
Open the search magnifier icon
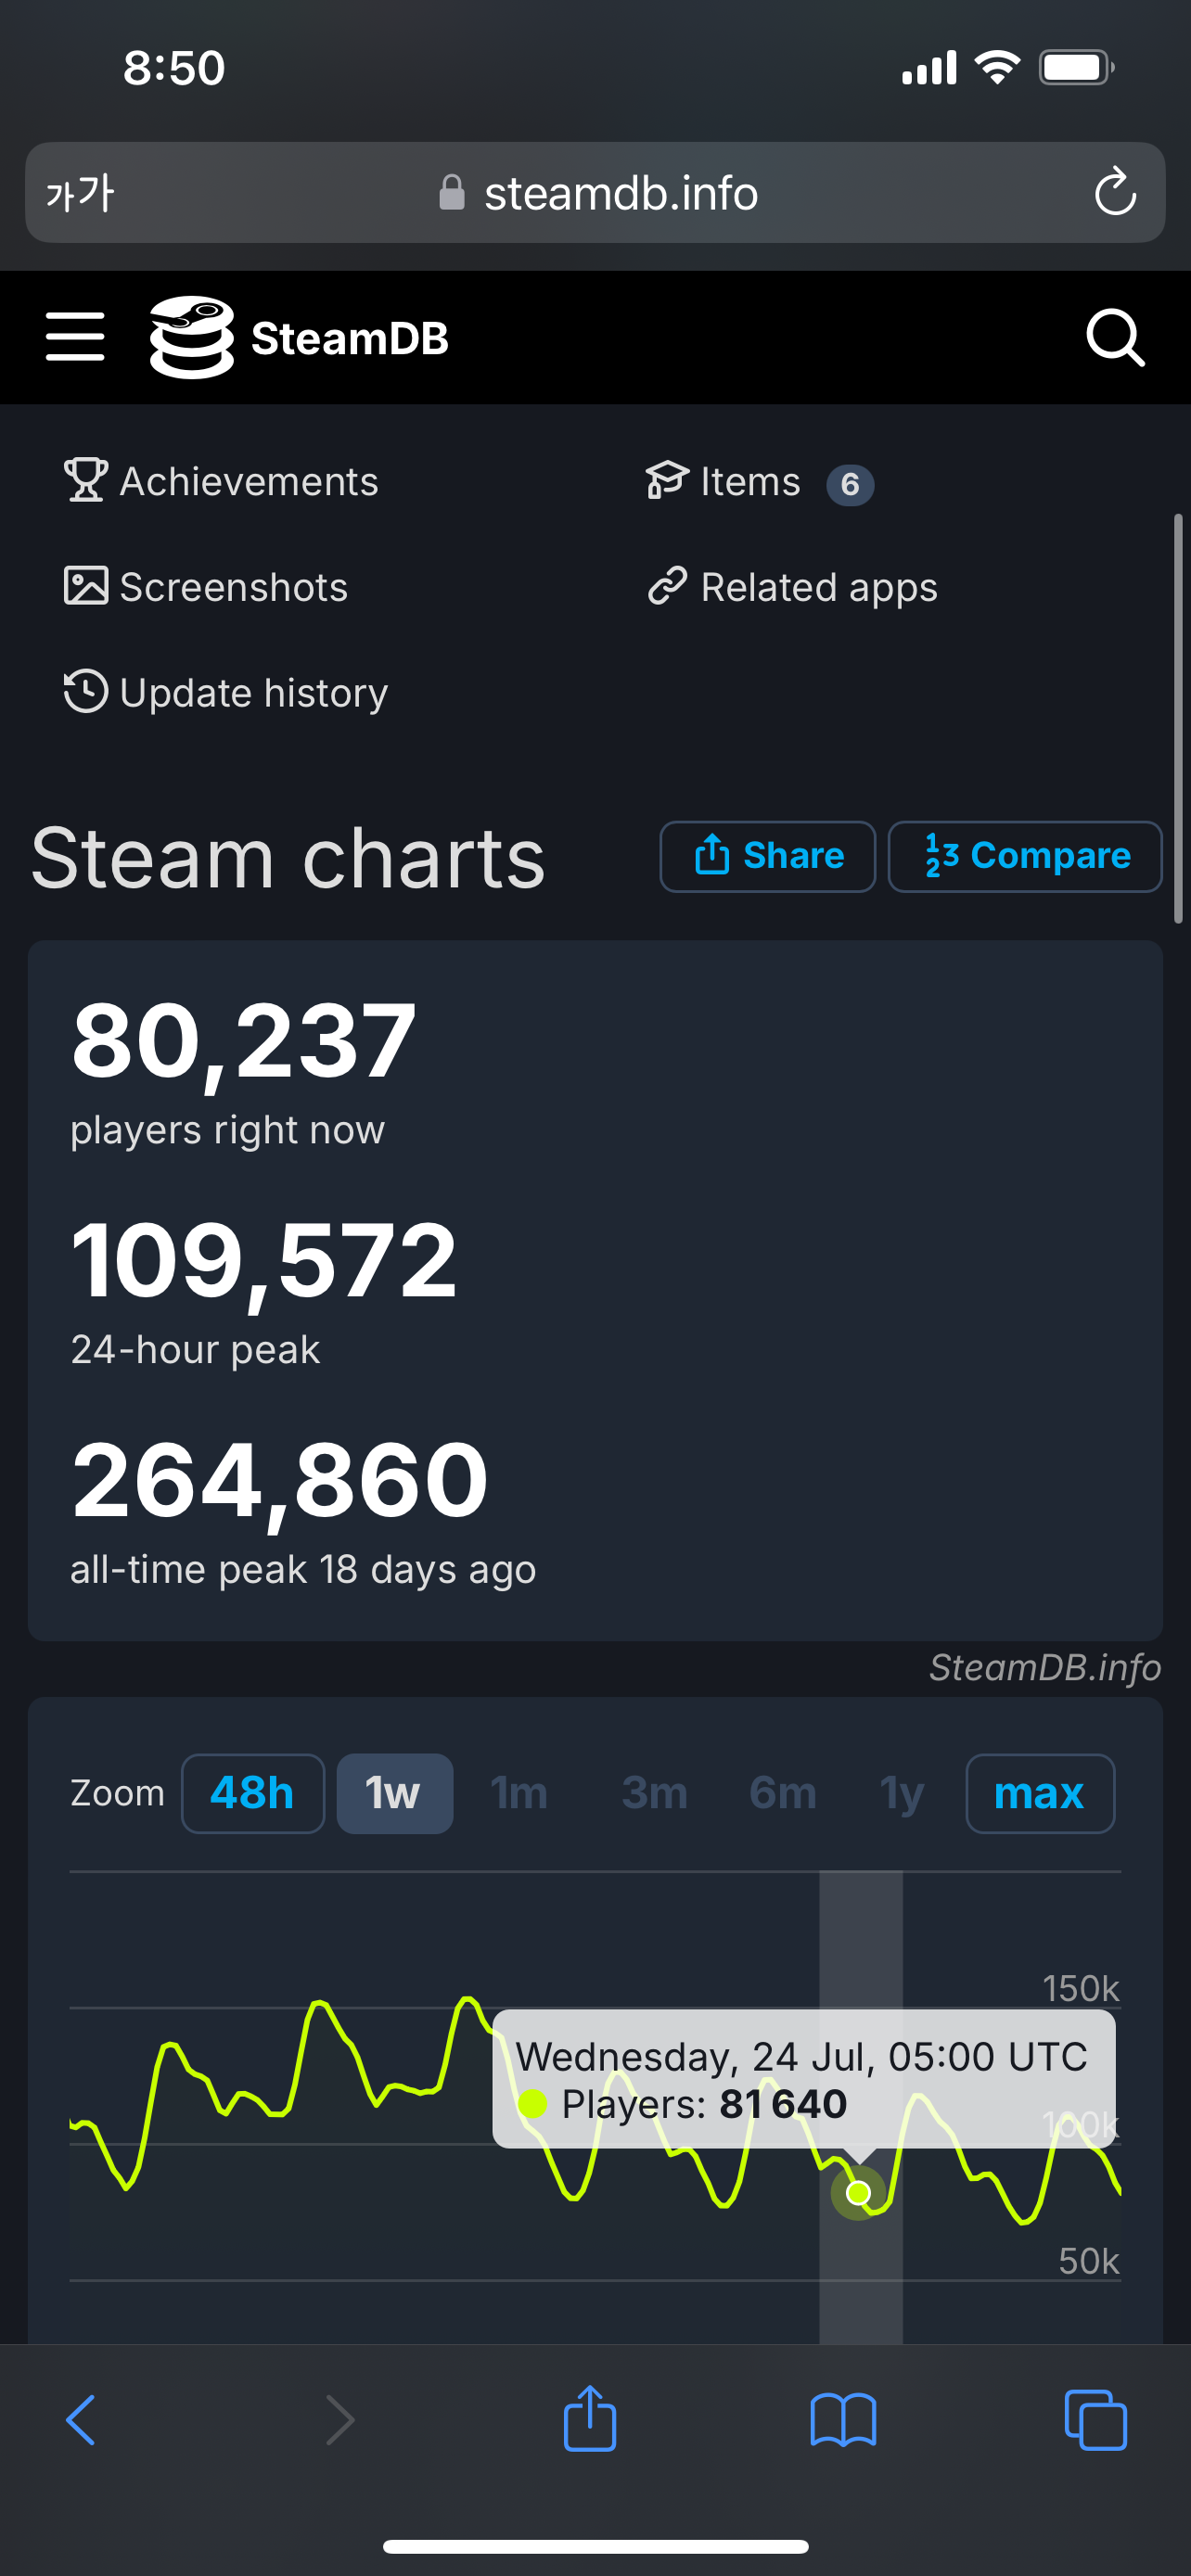[1114, 338]
